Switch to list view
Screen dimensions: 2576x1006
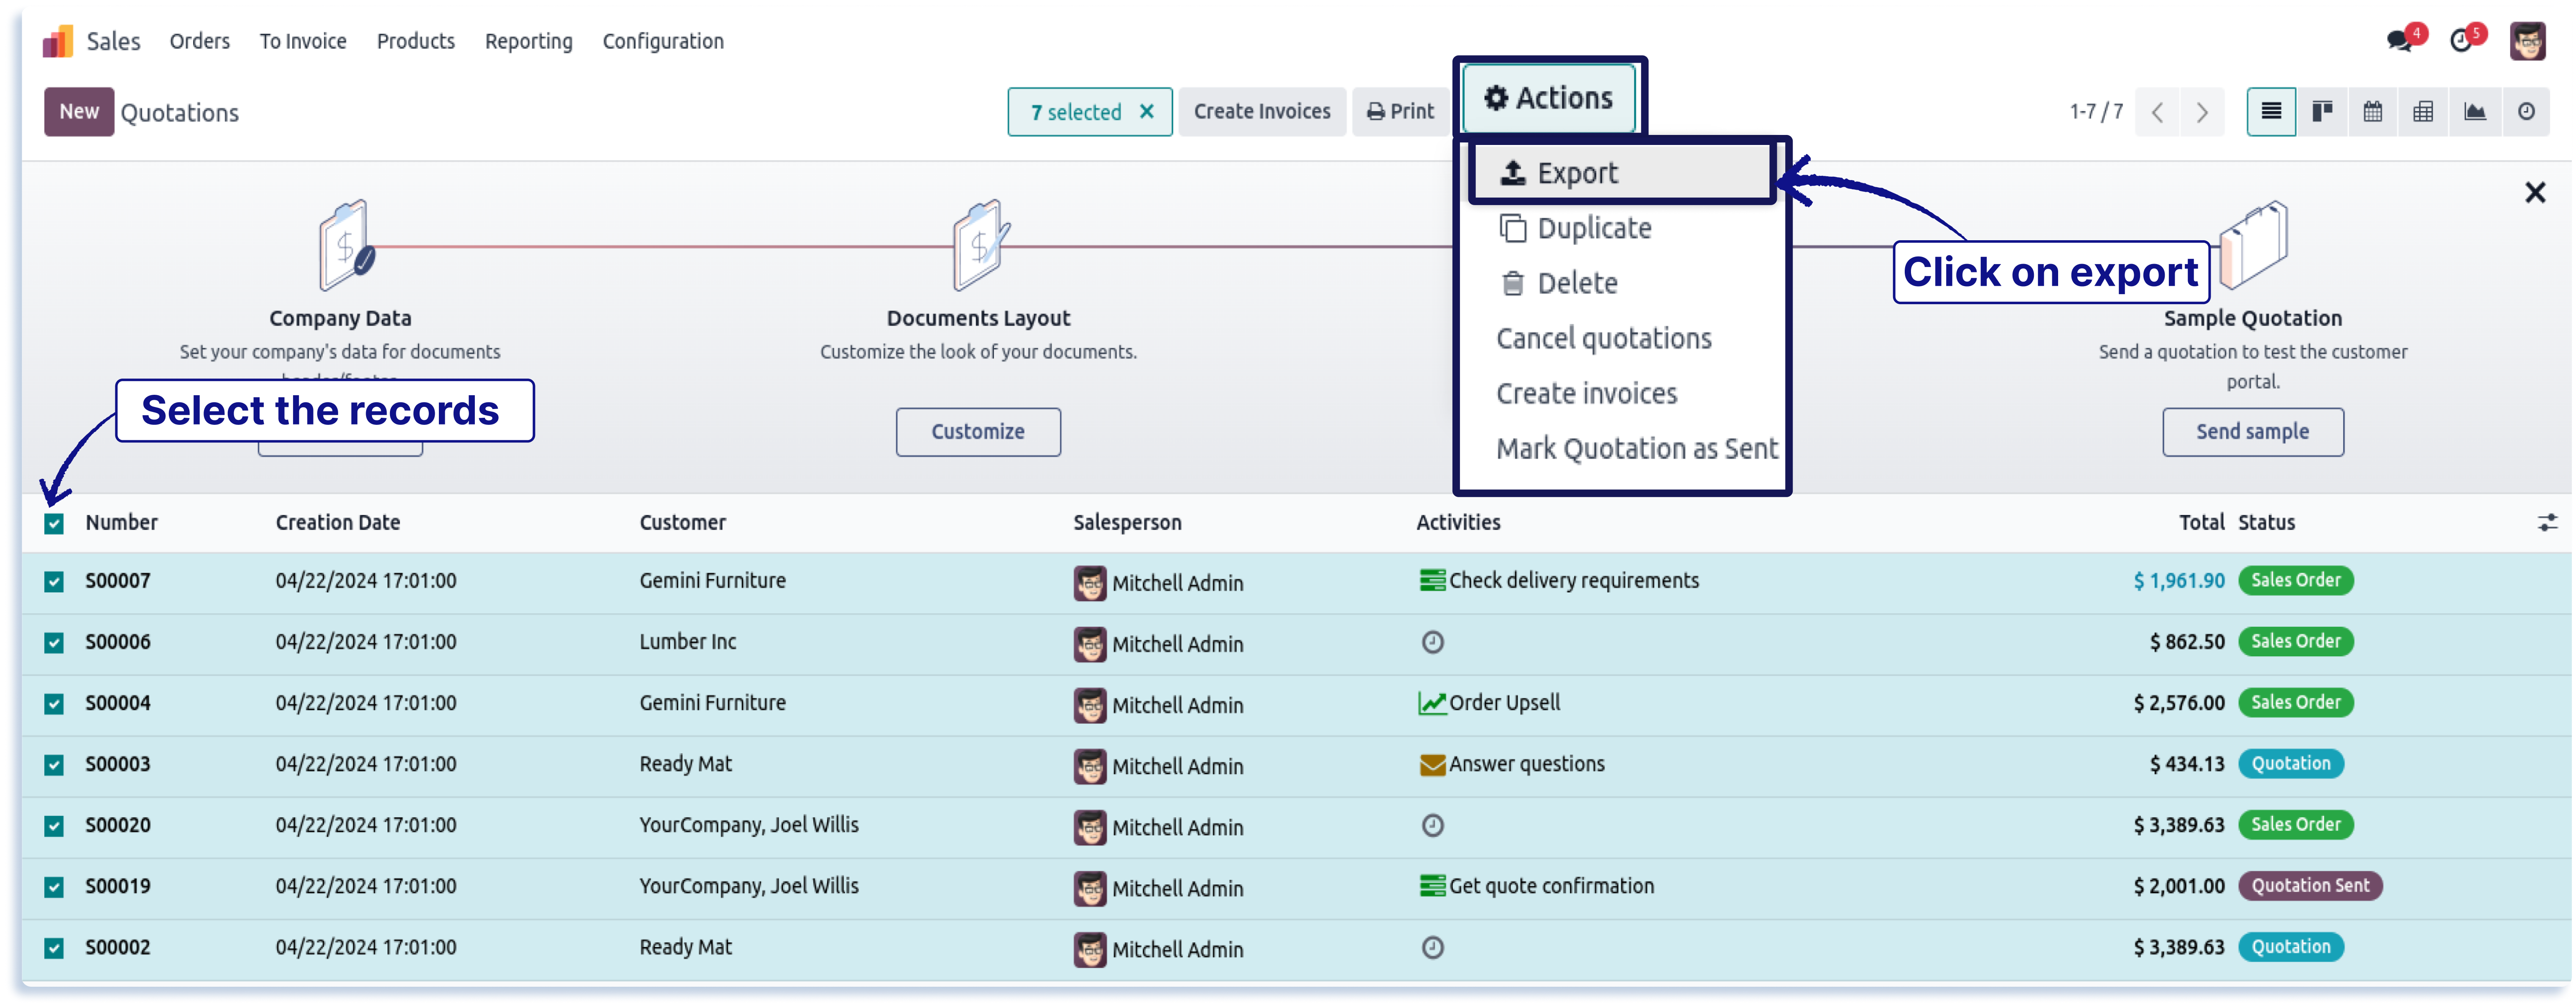(x=2271, y=112)
